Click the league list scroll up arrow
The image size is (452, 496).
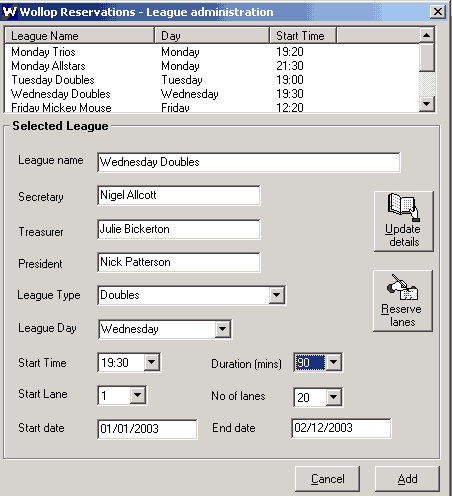coord(427,35)
